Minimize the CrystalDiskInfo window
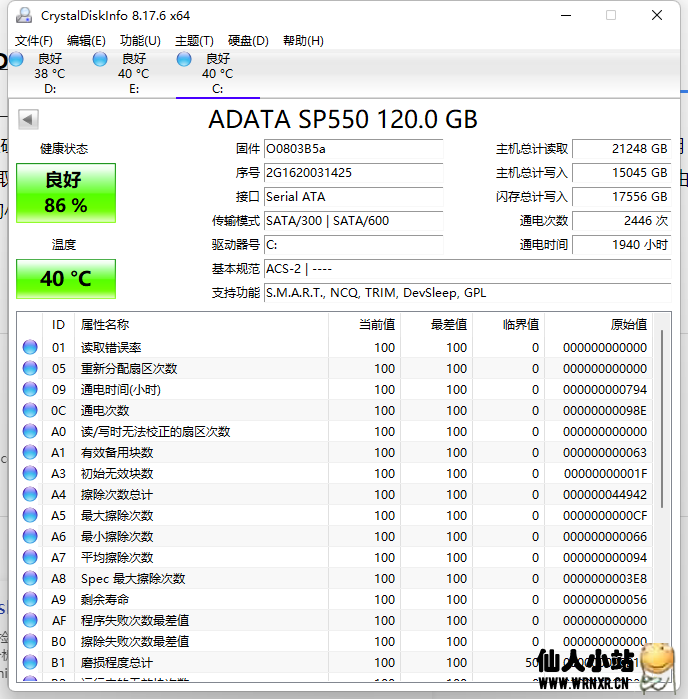Viewport: 688px width, 699px height. click(x=566, y=16)
